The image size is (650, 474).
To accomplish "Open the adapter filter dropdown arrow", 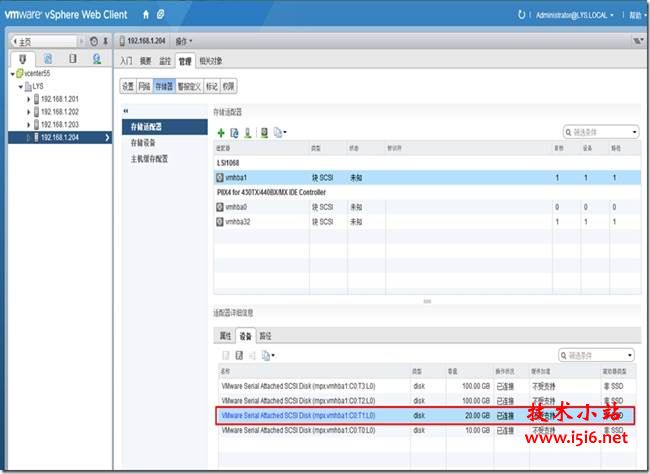I will coord(634,132).
